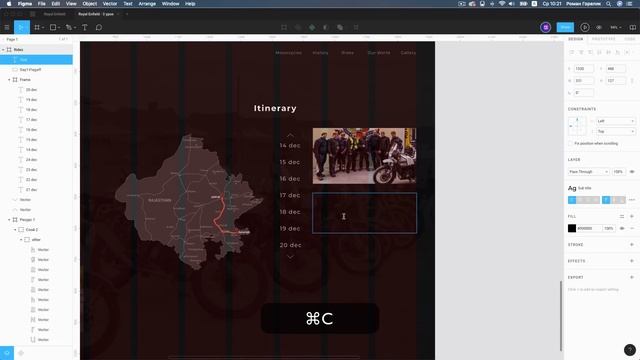Select the Move tool in the toolbar
This screenshot has width=640, height=360.
pos(21,27)
